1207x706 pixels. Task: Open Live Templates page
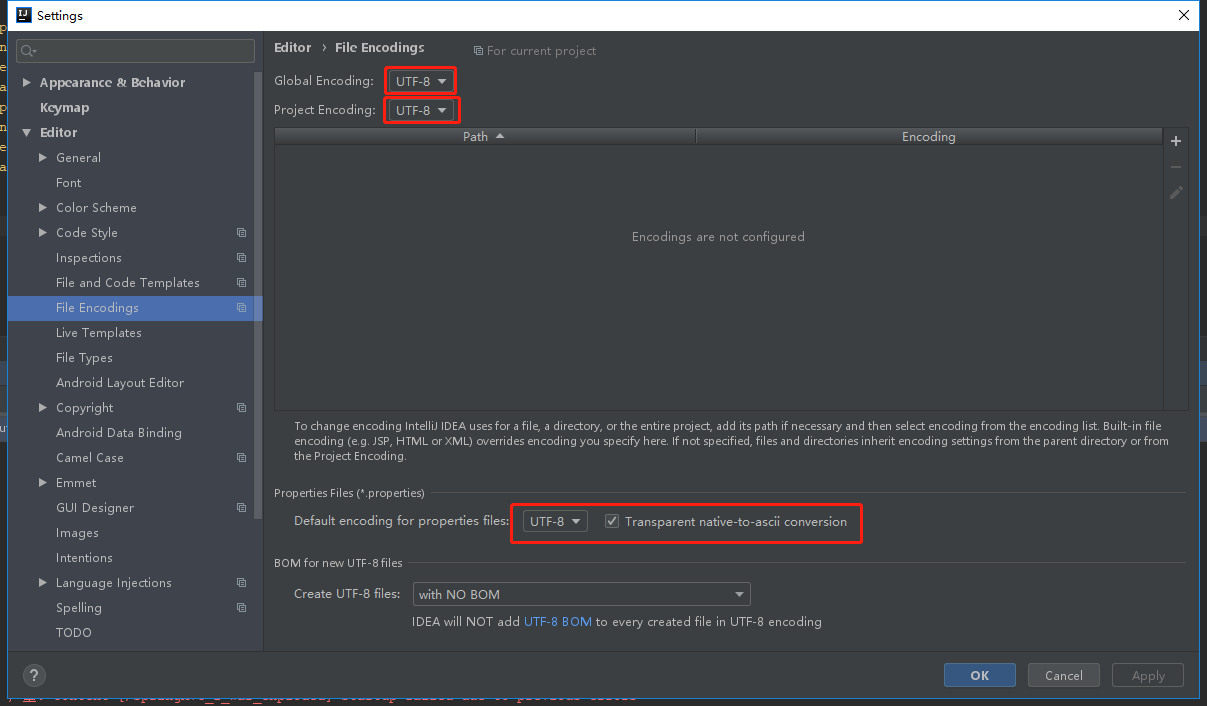tap(99, 332)
